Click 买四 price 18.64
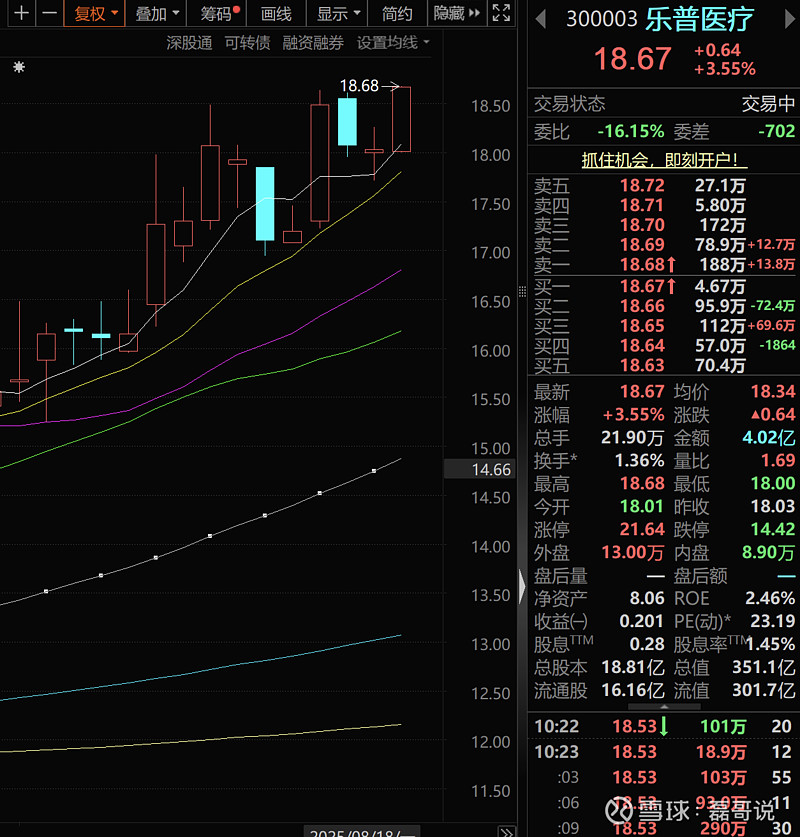The image size is (800, 837). [x=642, y=345]
